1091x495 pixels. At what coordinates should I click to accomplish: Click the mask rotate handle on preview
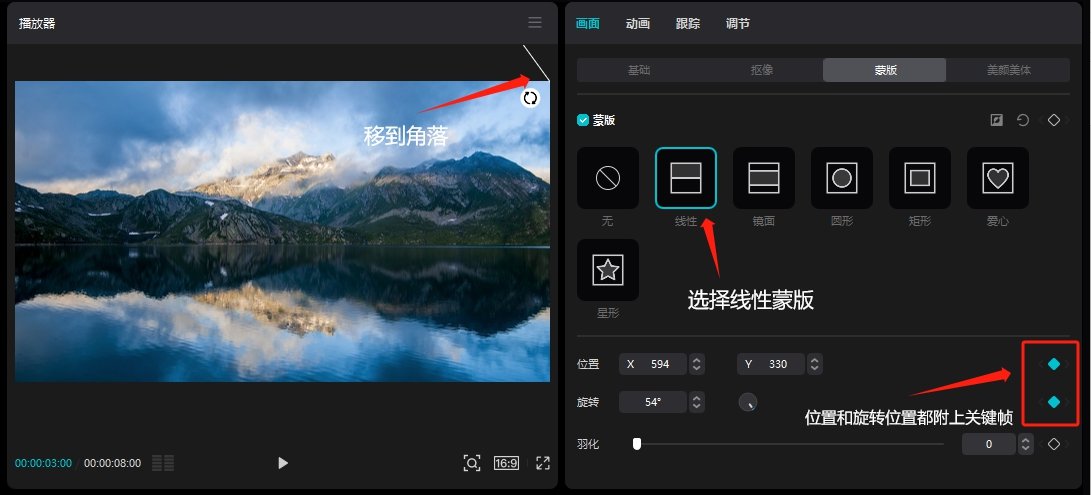click(x=530, y=98)
